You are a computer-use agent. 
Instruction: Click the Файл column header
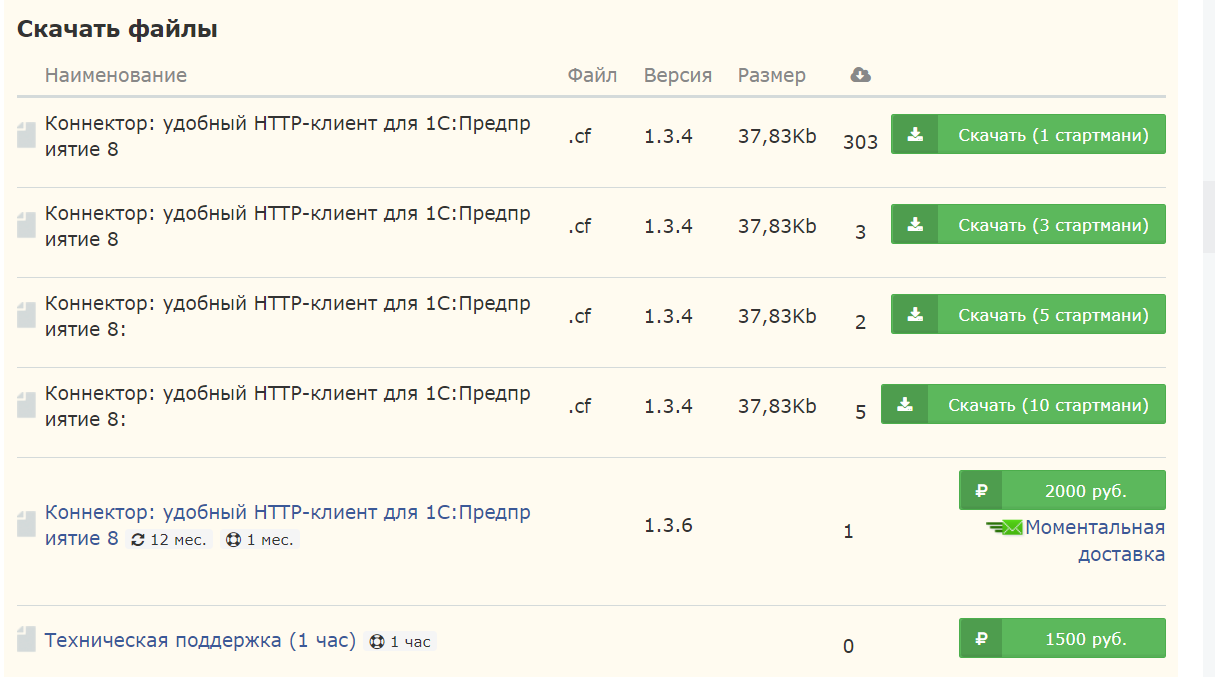(x=593, y=75)
